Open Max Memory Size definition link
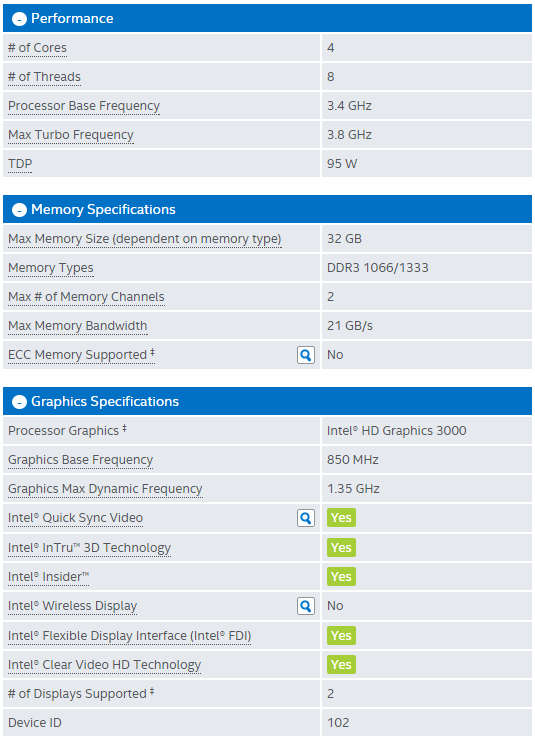The image size is (535, 740). click(145, 239)
